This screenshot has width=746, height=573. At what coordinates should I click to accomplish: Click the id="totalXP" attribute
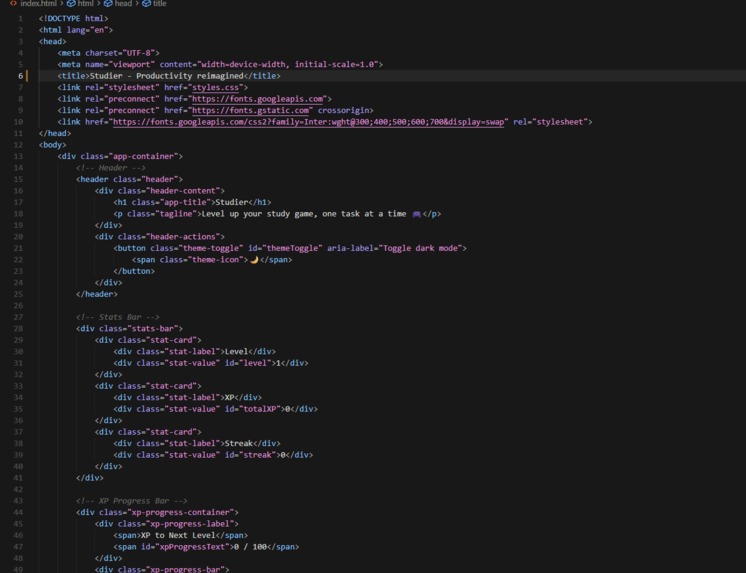pos(253,409)
